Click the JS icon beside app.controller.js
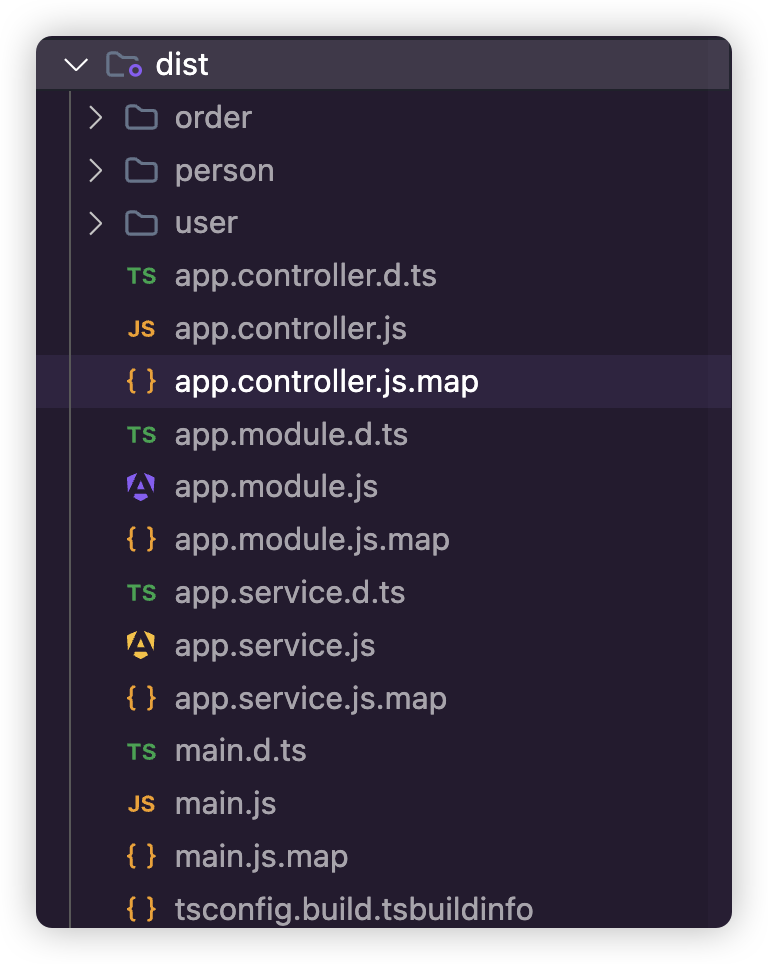This screenshot has width=768, height=964. [141, 329]
